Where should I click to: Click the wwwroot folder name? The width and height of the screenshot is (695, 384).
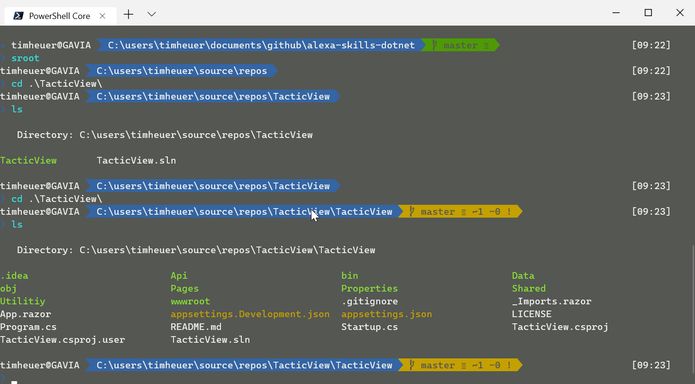point(190,302)
